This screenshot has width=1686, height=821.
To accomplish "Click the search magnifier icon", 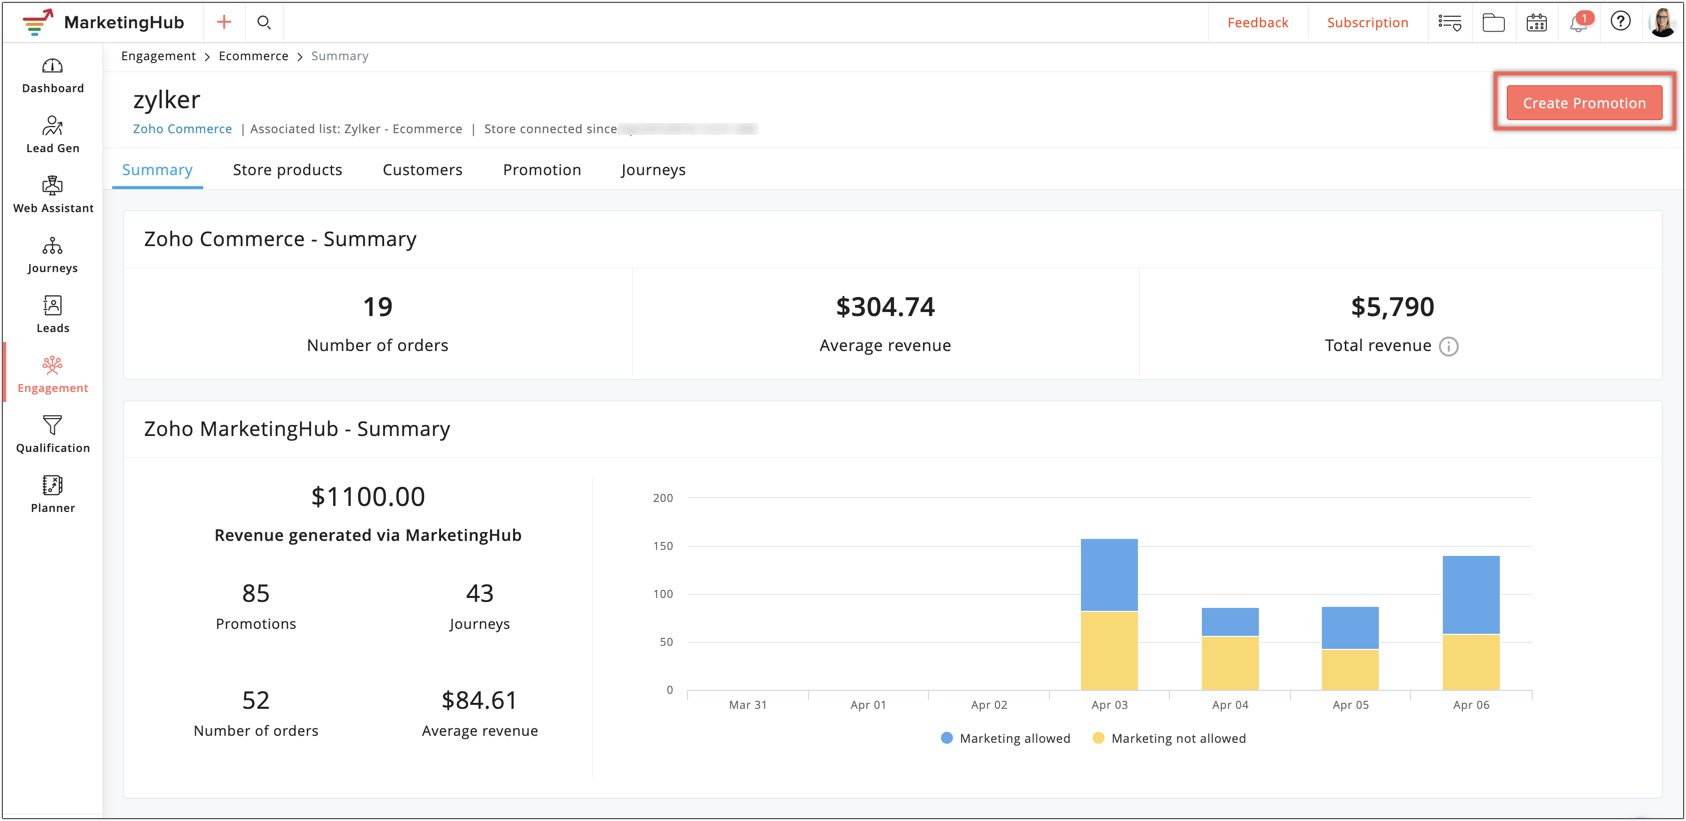I will point(264,22).
